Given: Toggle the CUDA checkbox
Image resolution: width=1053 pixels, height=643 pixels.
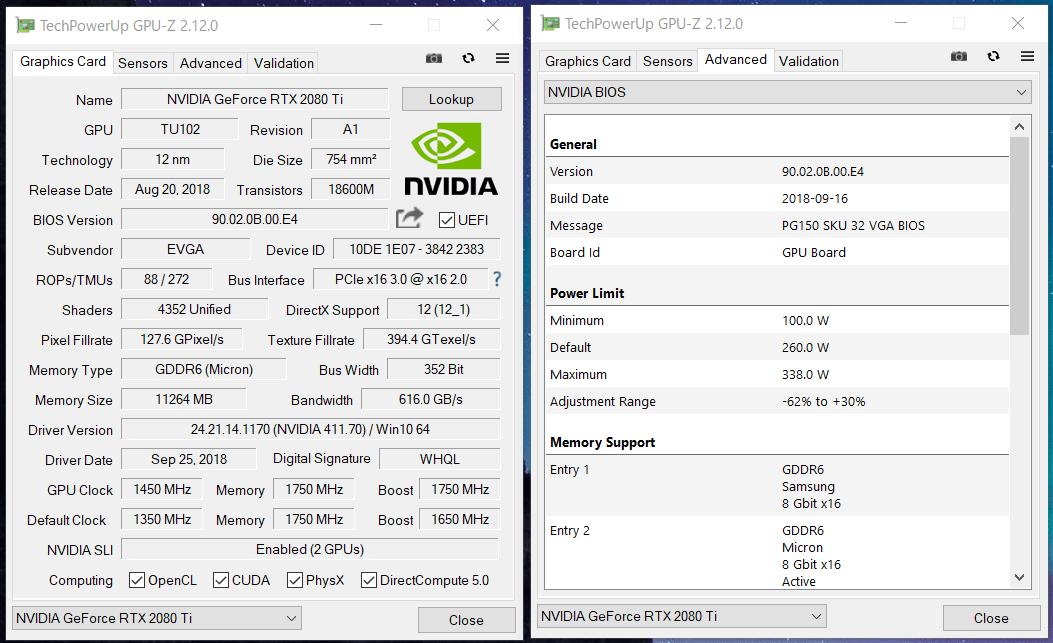Looking at the screenshot, I should tap(220, 580).
